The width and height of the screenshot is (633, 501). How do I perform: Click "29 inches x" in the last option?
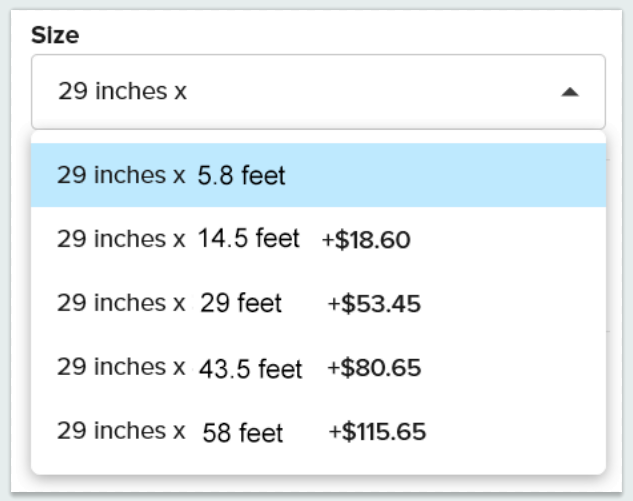pyautogui.click(x=121, y=431)
